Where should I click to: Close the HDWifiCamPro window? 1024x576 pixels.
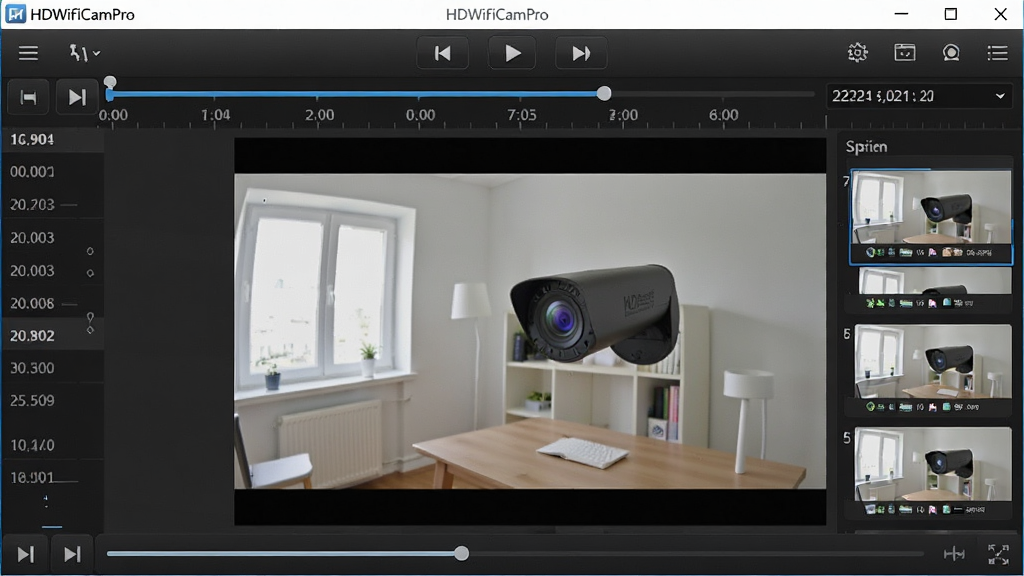pyautogui.click(x=1000, y=14)
